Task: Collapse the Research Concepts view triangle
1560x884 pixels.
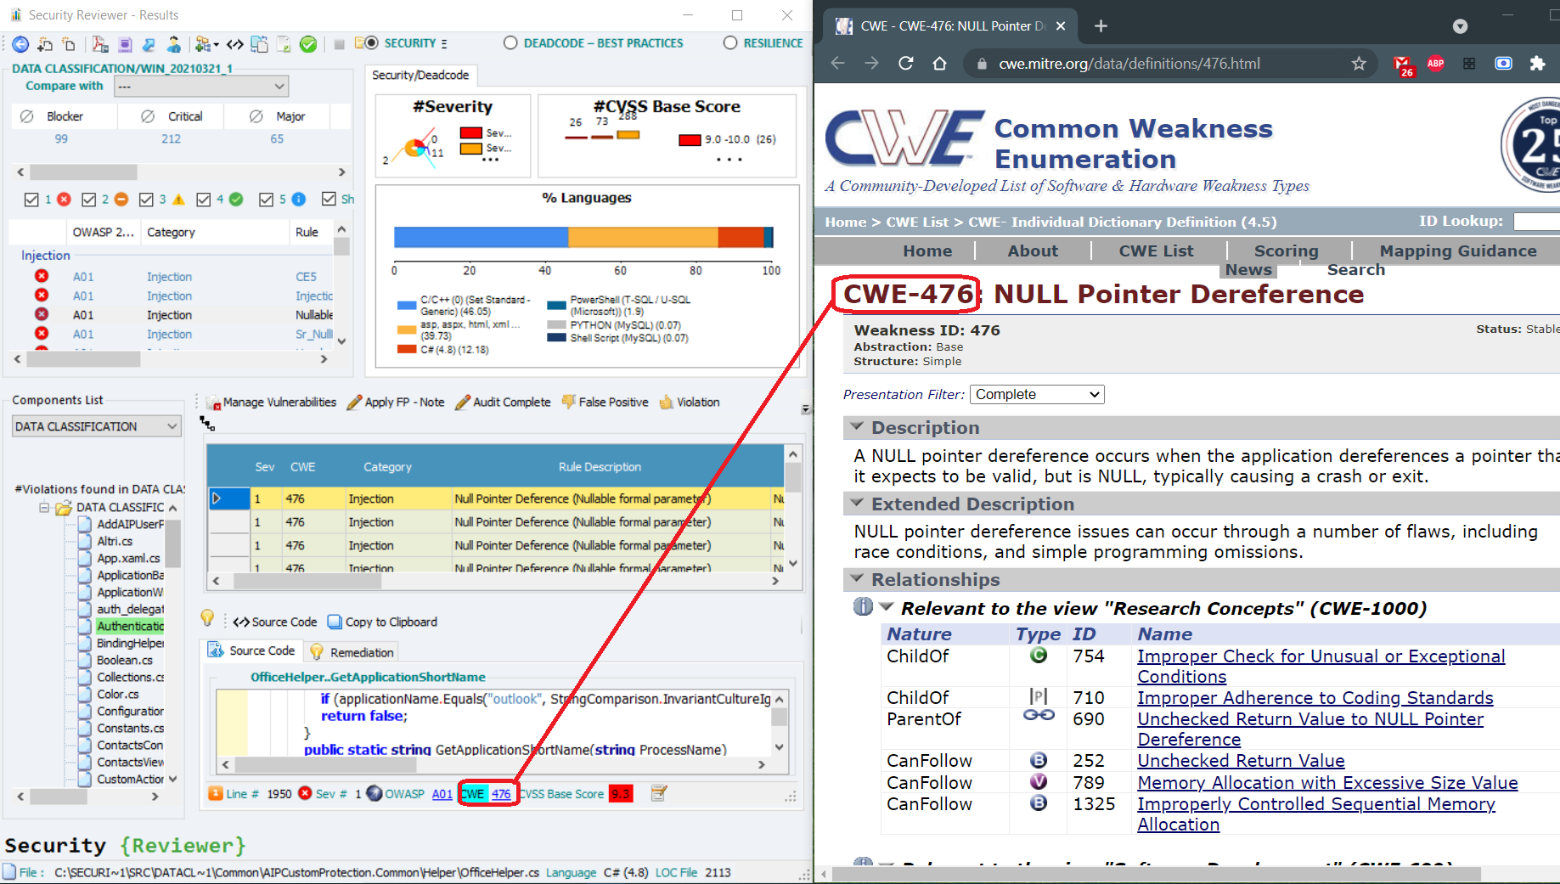Action: coord(886,607)
